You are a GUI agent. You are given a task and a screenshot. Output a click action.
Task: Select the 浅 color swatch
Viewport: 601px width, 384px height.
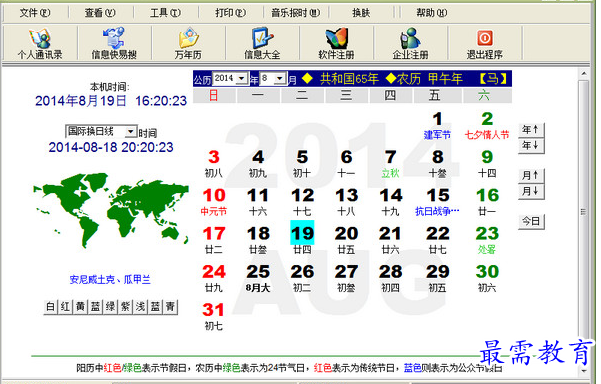(141, 307)
